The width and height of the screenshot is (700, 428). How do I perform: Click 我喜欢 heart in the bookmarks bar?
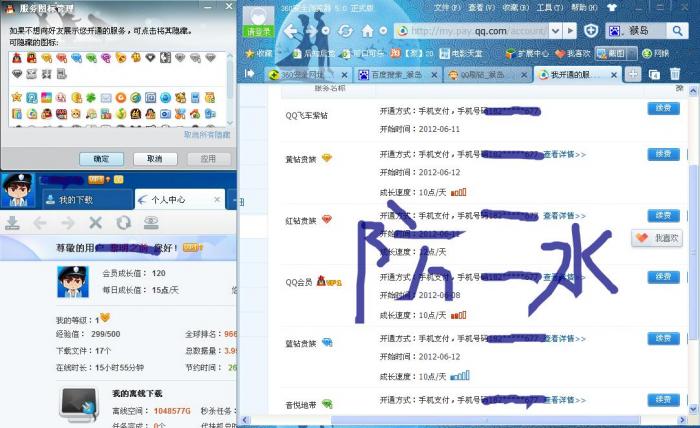(x=573, y=54)
